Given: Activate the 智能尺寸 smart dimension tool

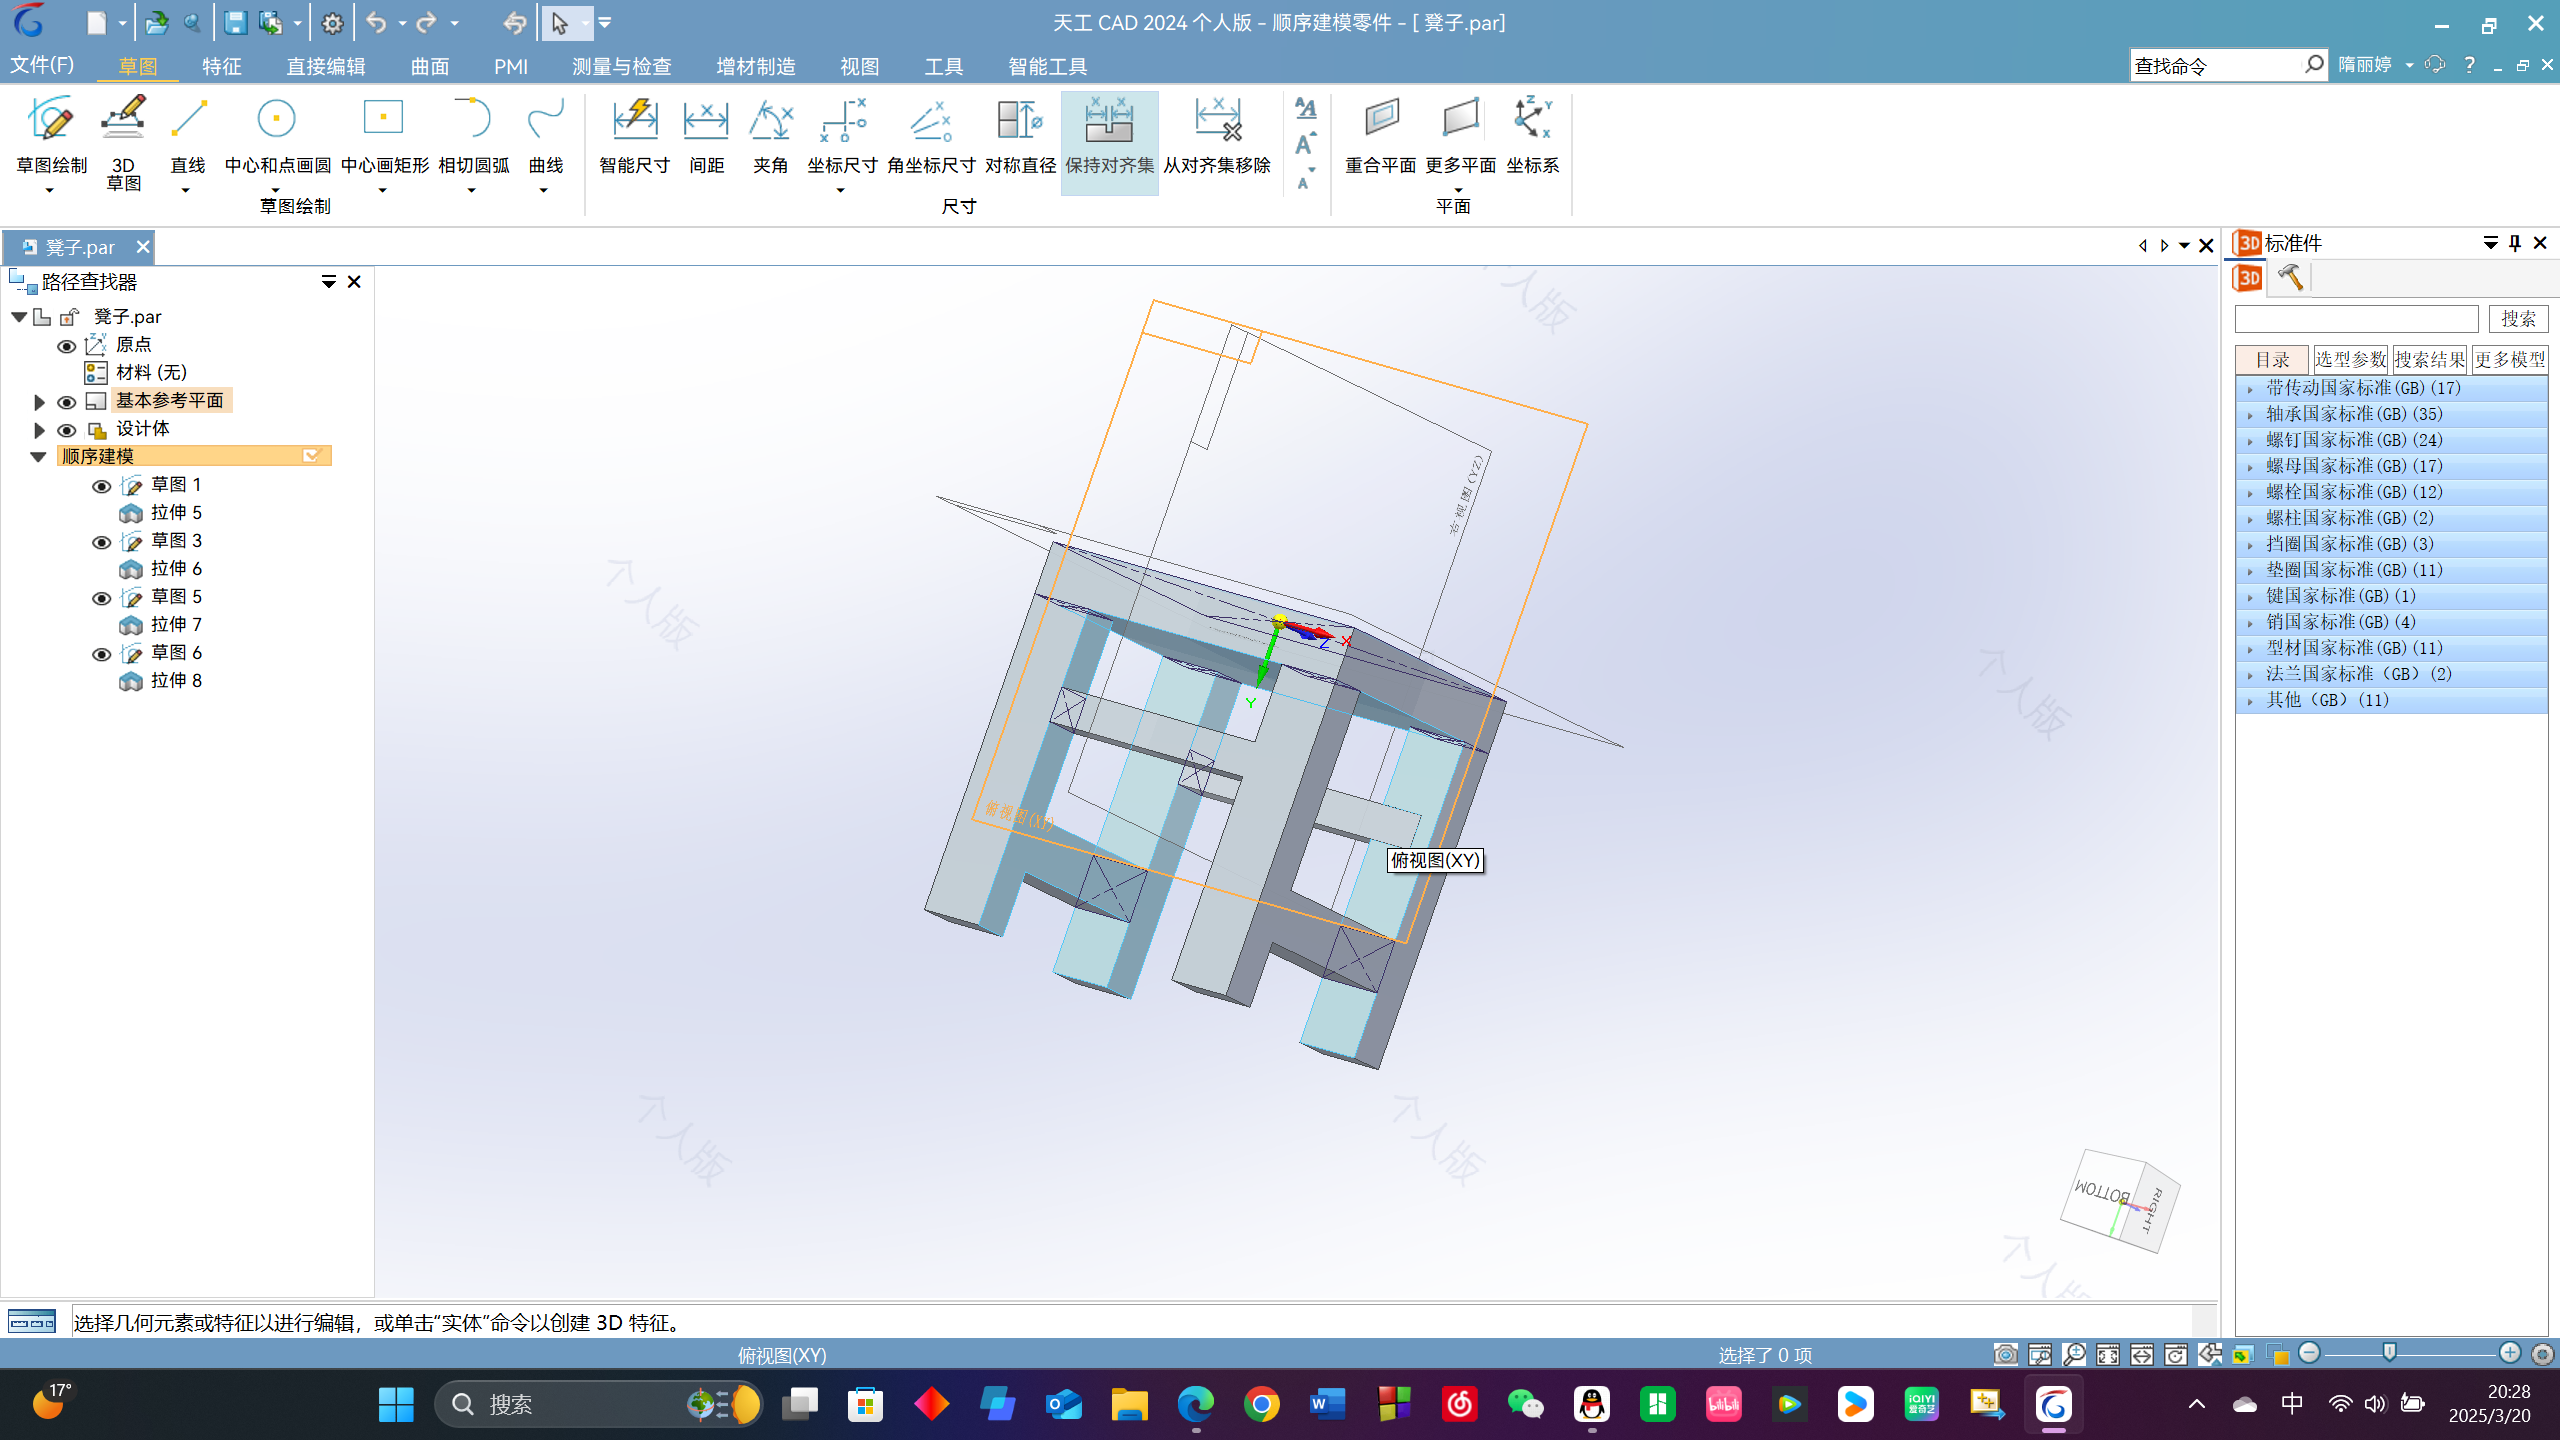Looking at the screenshot, I should point(634,135).
